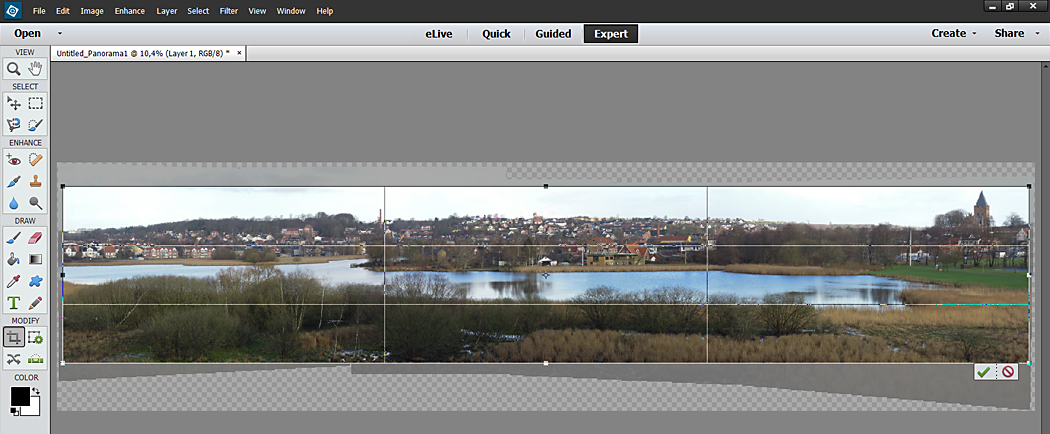
Task: Click the vertical scrollbar on the right
Action: tap(1046, 248)
